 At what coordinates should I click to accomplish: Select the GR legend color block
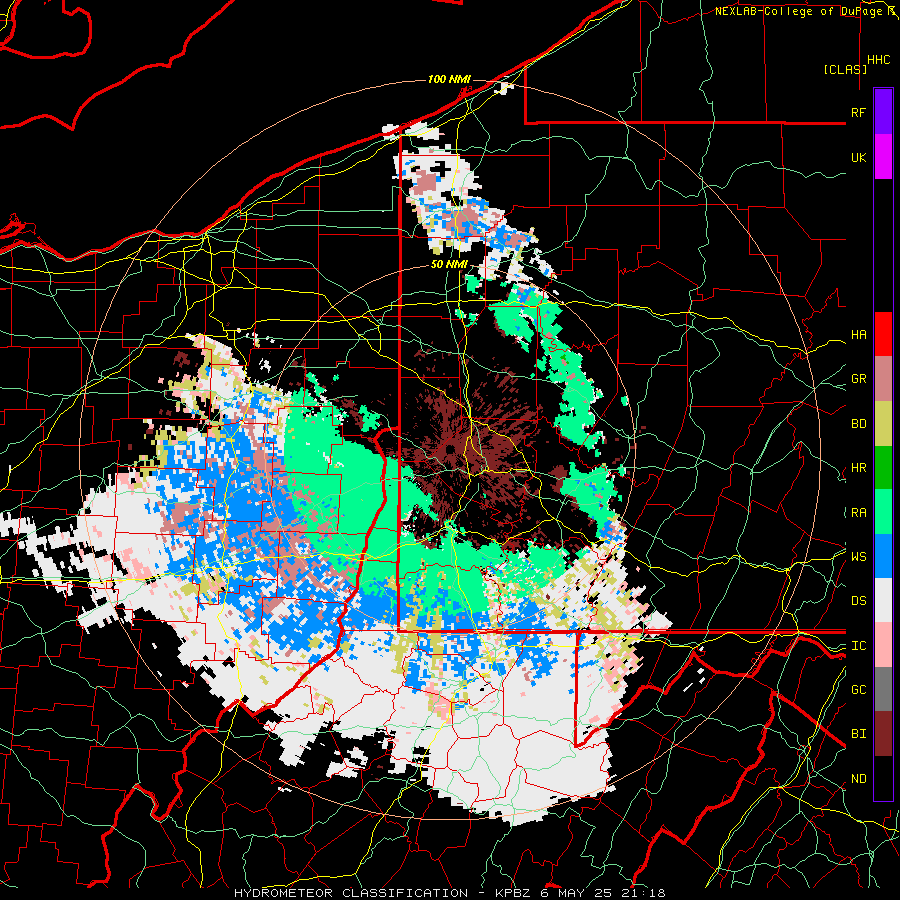(883, 379)
